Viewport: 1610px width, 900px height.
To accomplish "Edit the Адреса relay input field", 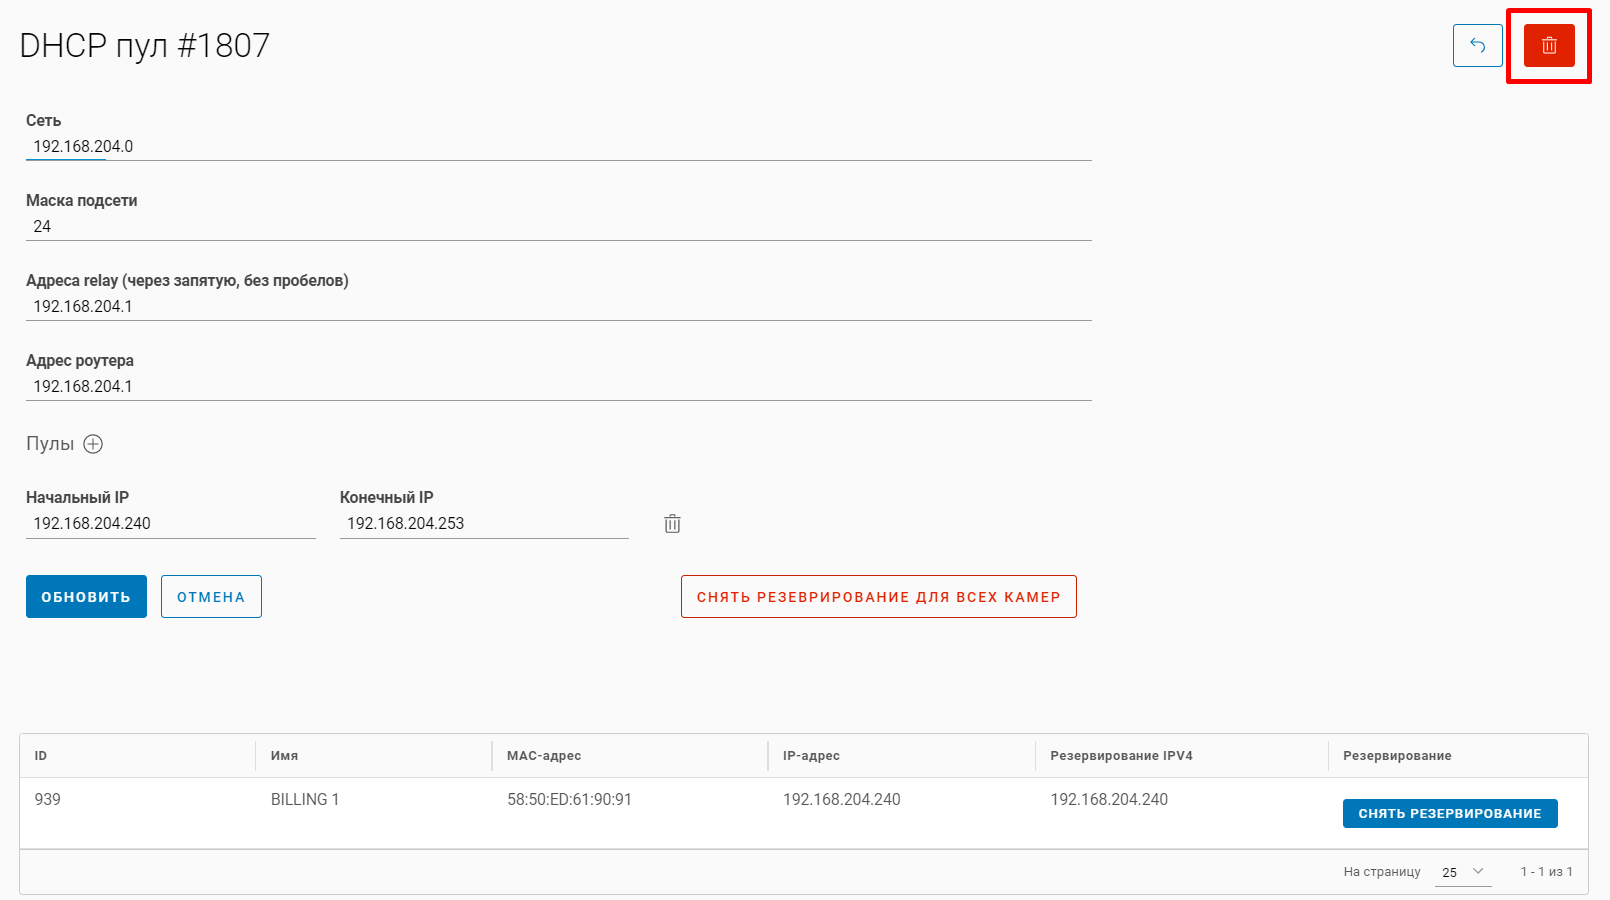I will [558, 307].
